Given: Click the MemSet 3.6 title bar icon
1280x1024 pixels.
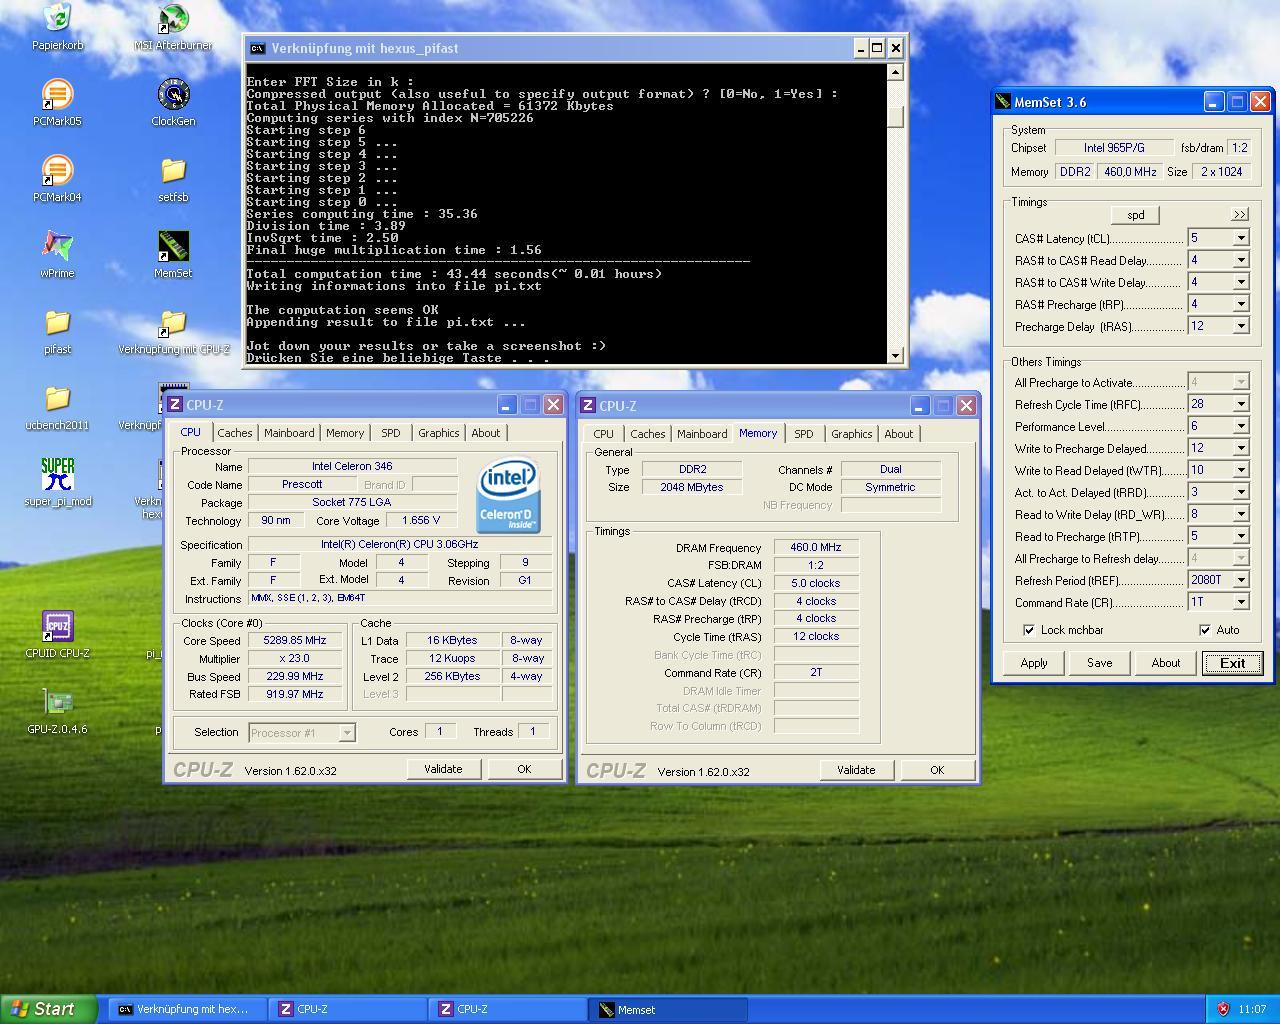Looking at the screenshot, I should (x=1003, y=102).
